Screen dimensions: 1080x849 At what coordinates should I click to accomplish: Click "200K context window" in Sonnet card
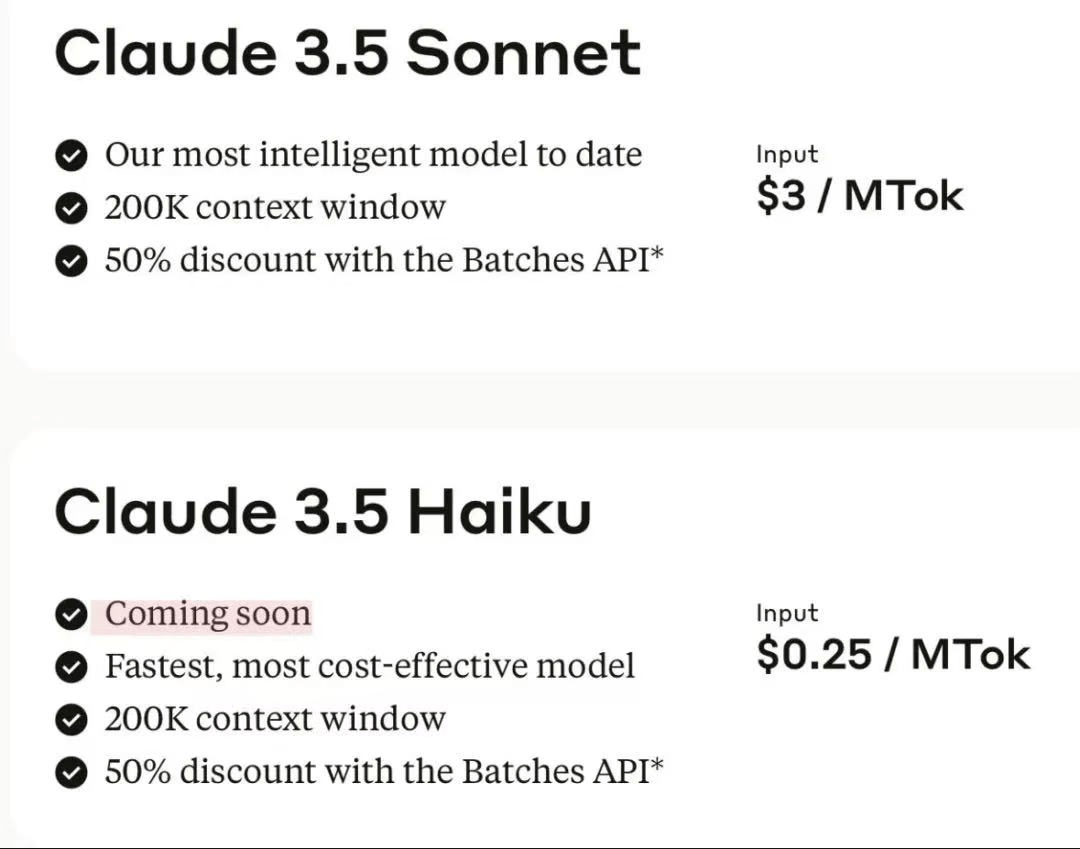(x=275, y=208)
